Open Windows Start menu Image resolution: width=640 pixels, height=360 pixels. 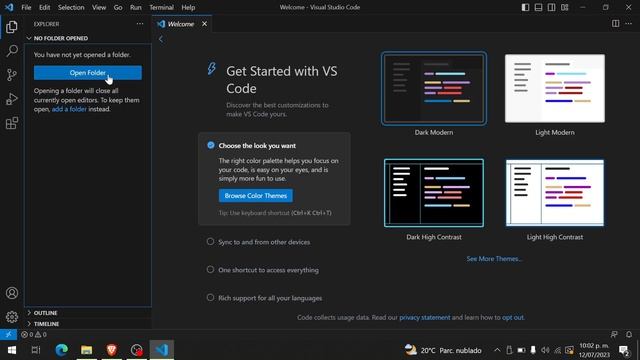11,350
